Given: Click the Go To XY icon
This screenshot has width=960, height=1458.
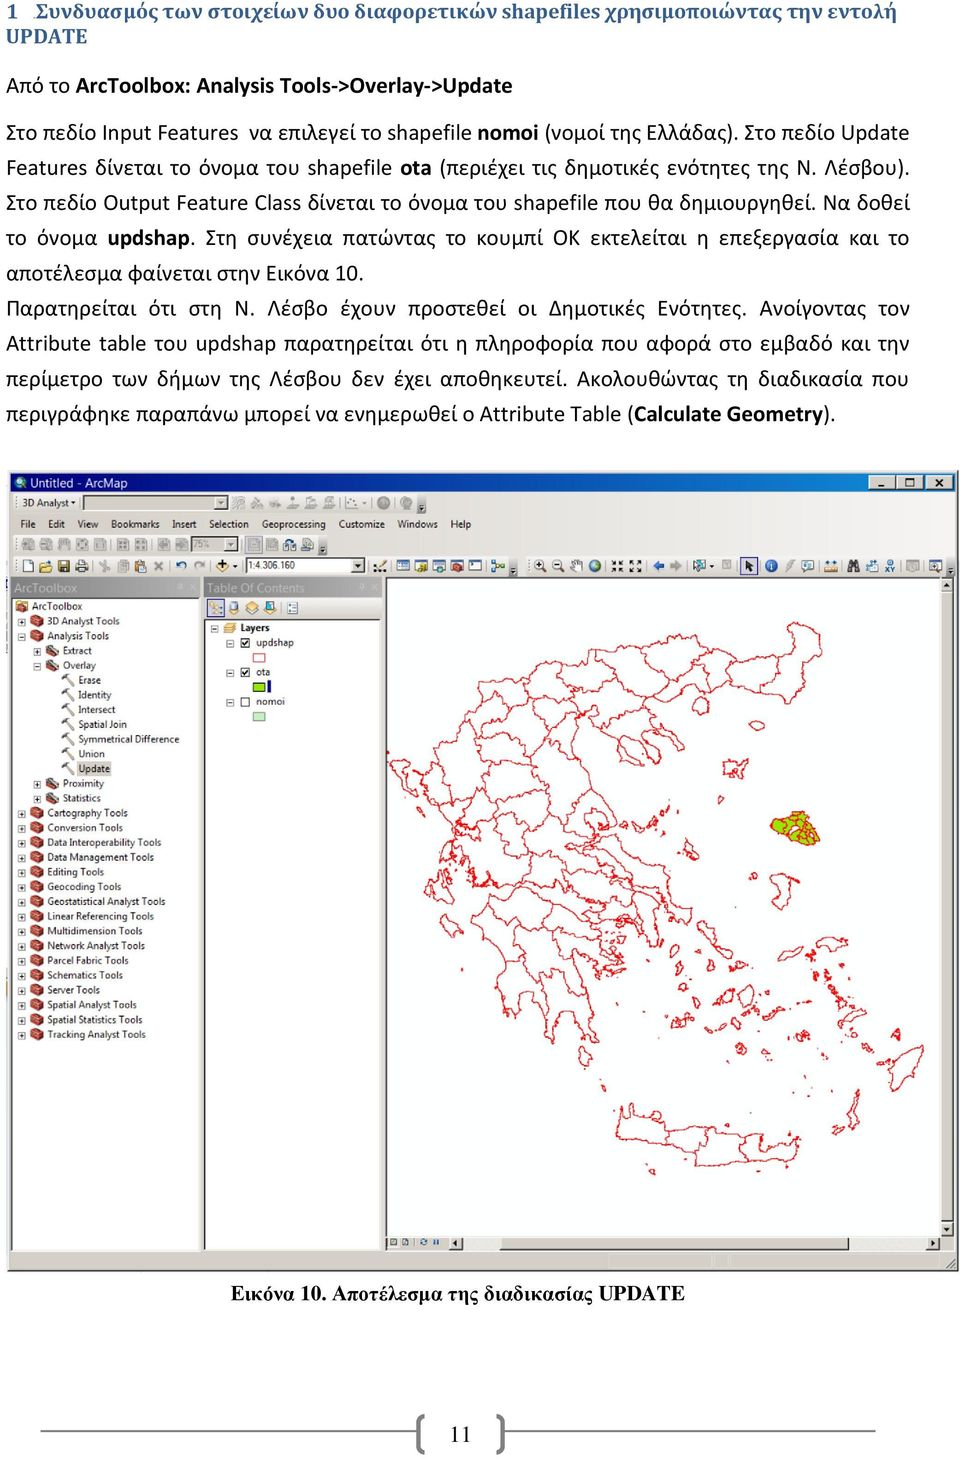Looking at the screenshot, I should click(890, 566).
